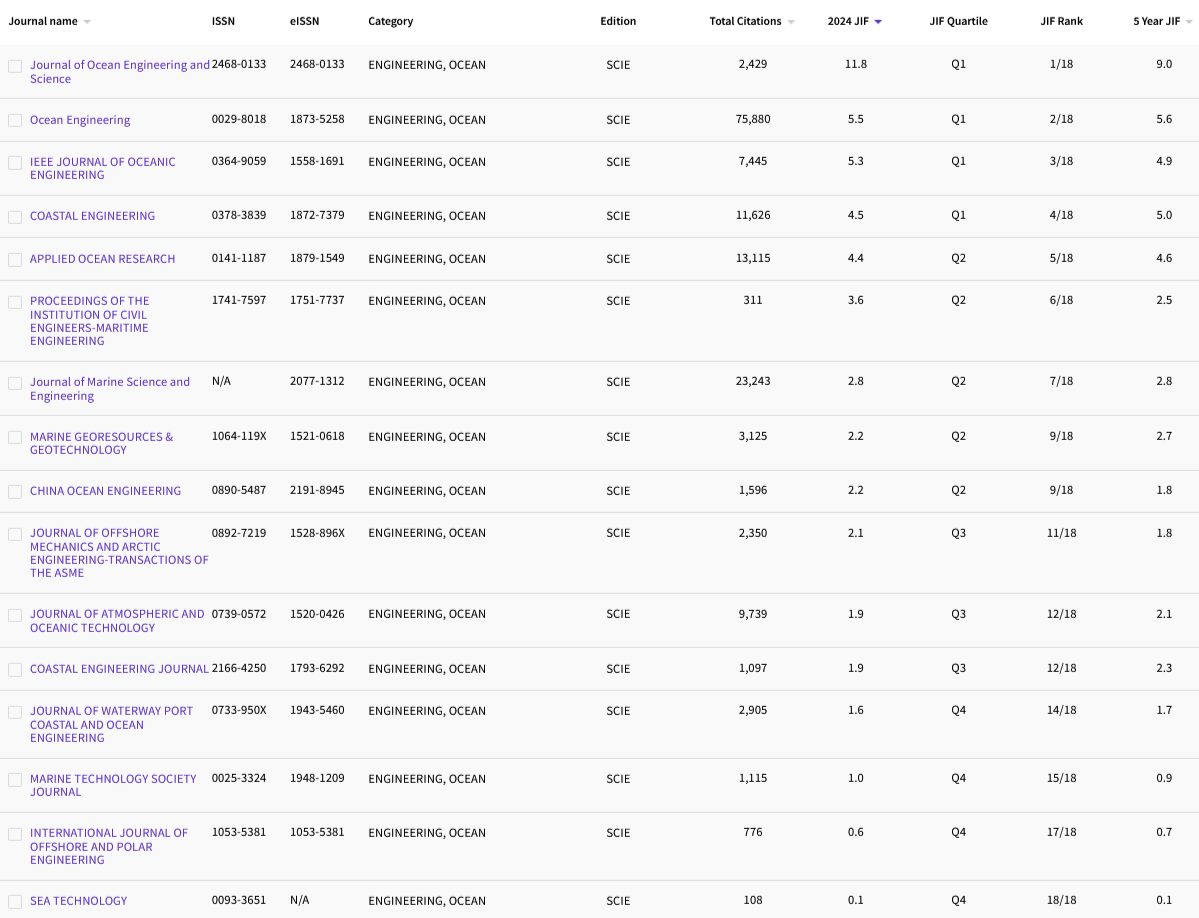
Task: Go to the COASTAL ENGINEERING JOURNAL link
Action: point(119,669)
